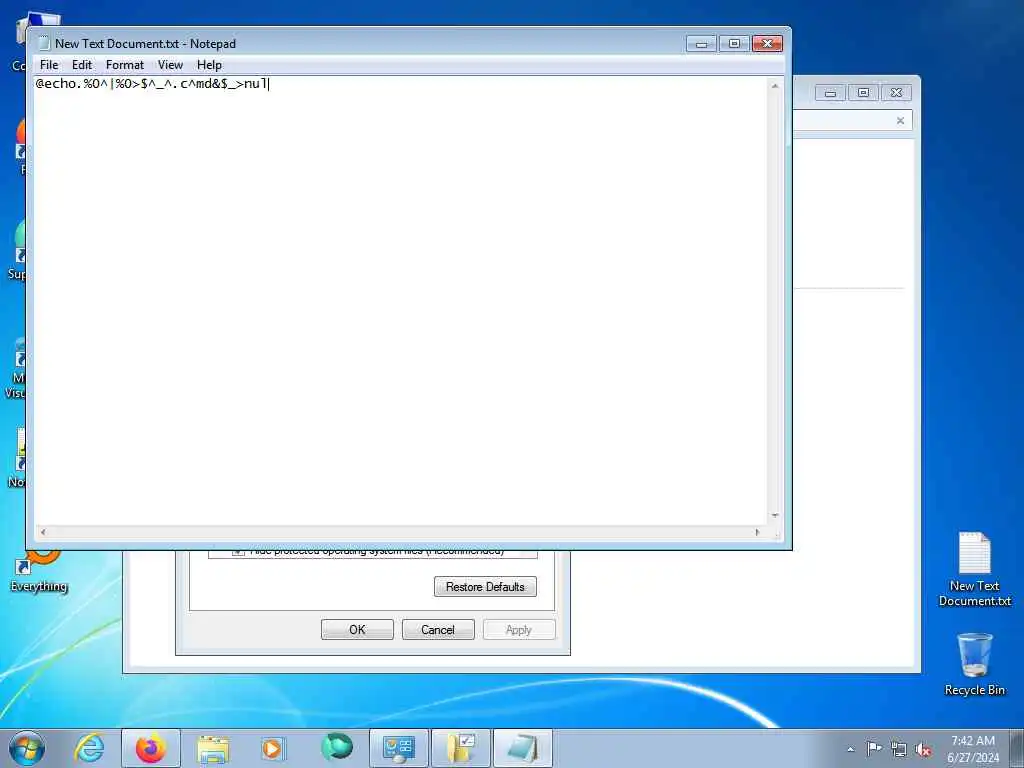This screenshot has height=768, width=1024.
Task: Select the Recycle Bin desktop icon
Action: point(974,664)
